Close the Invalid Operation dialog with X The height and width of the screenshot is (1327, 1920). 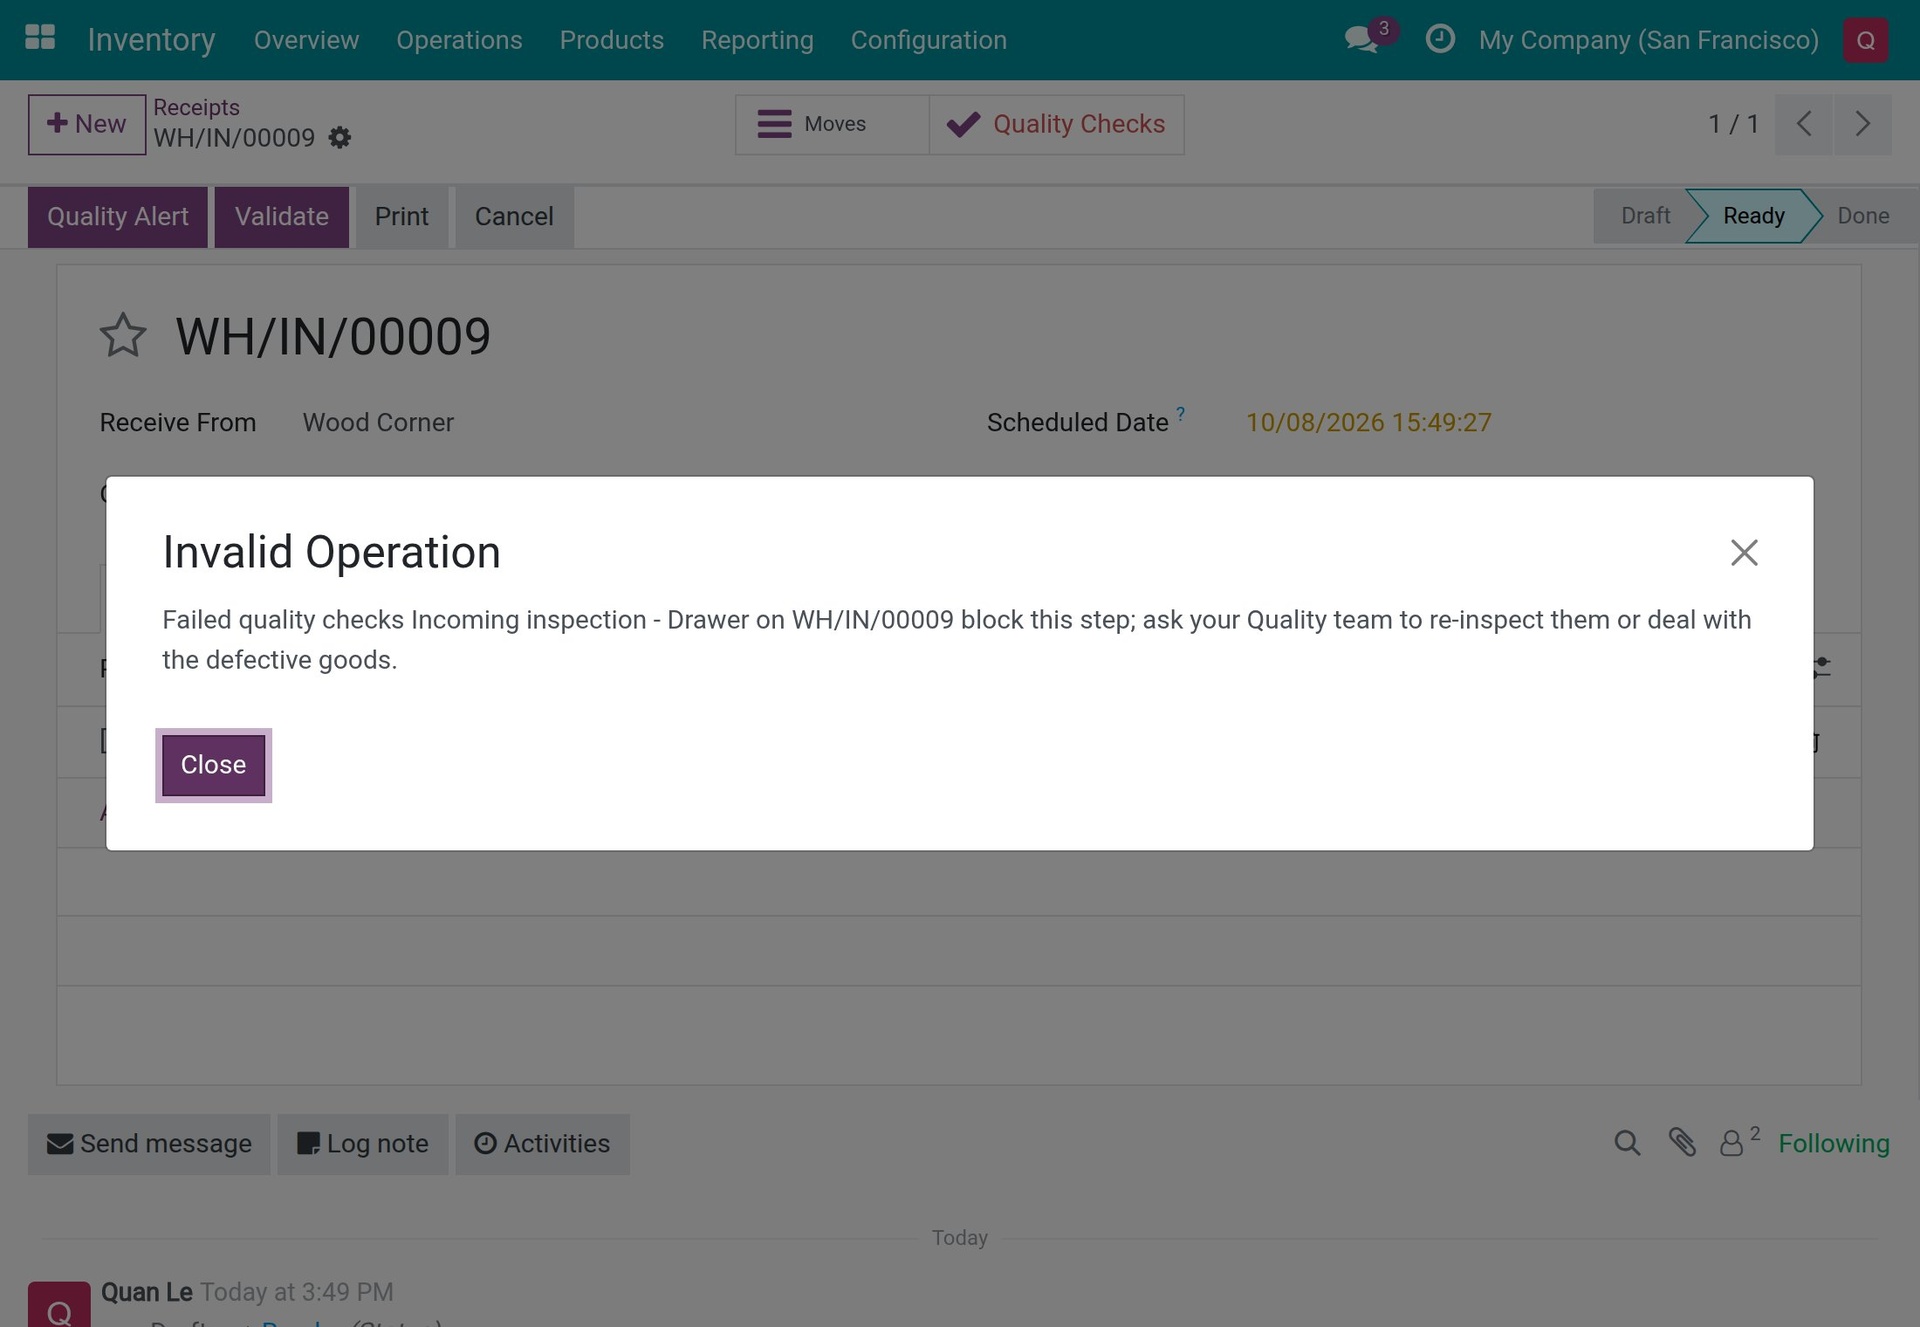click(x=1744, y=552)
